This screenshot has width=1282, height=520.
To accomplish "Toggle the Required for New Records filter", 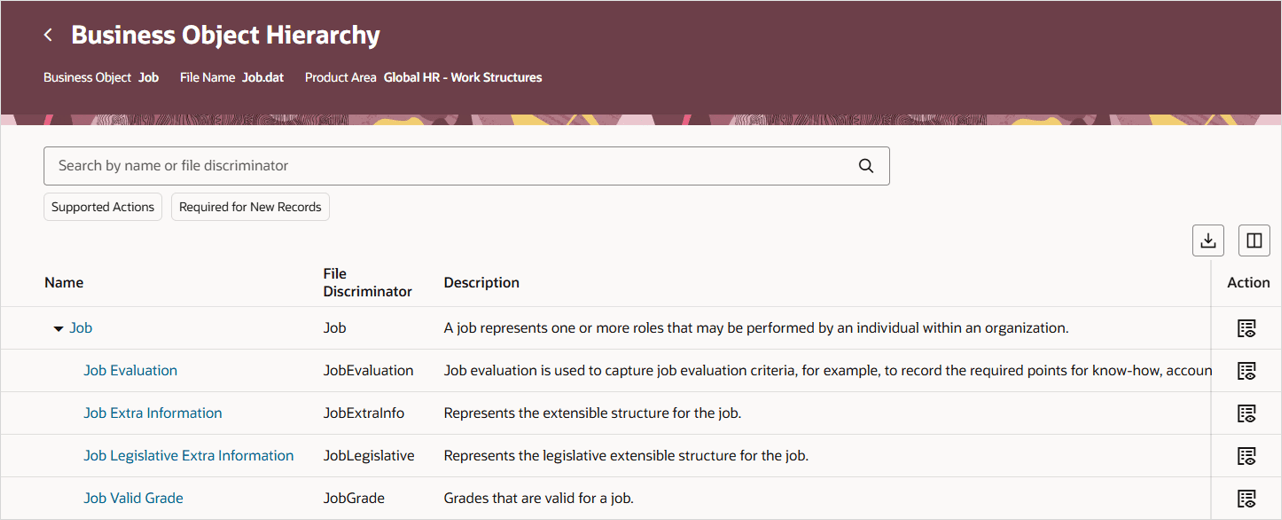I will coord(250,207).
